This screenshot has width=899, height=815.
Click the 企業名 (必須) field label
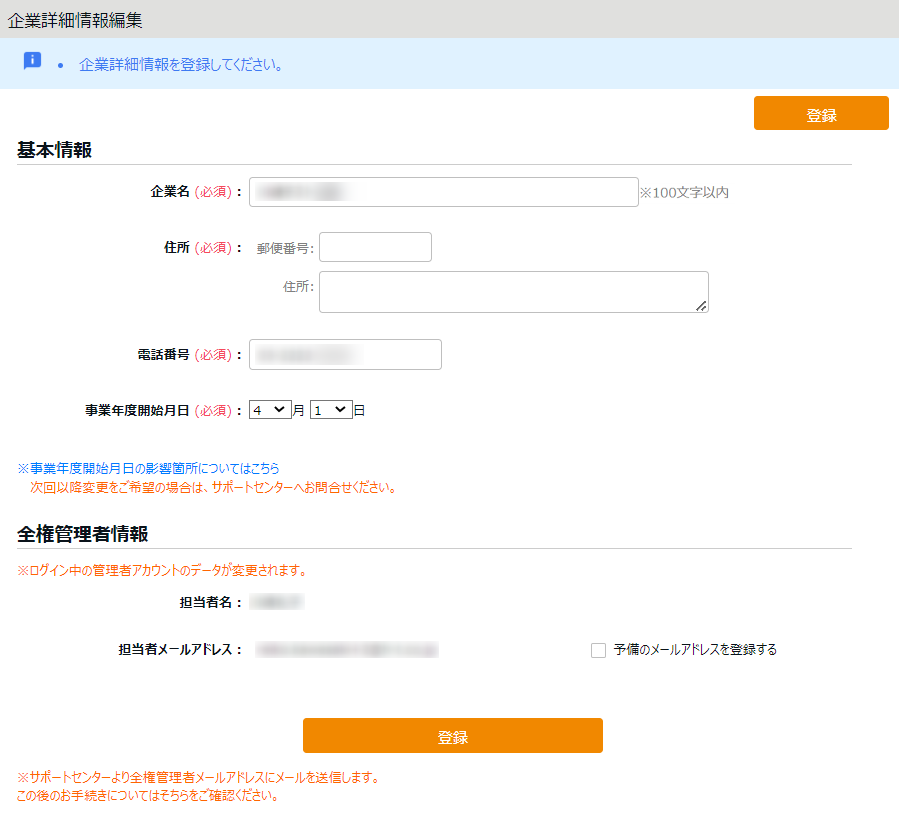coord(195,192)
